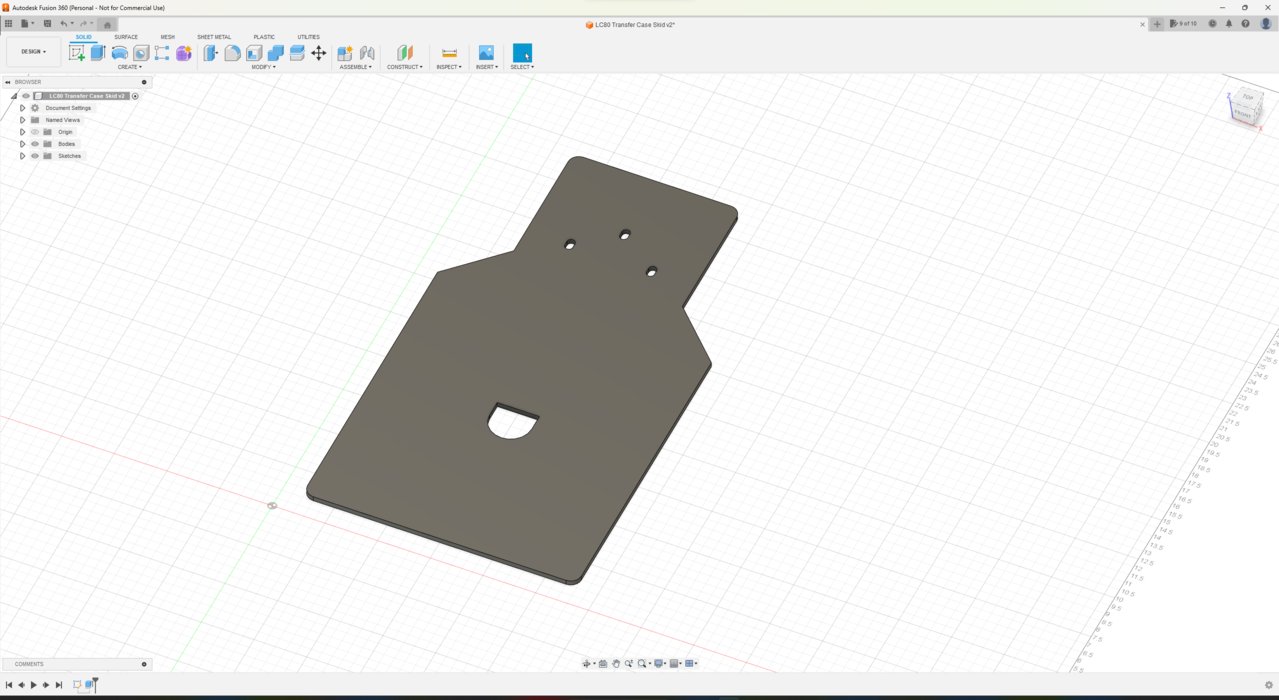Switch to the UTILITIES tab
Image resolution: width=1279 pixels, height=700 pixels.
(x=308, y=37)
